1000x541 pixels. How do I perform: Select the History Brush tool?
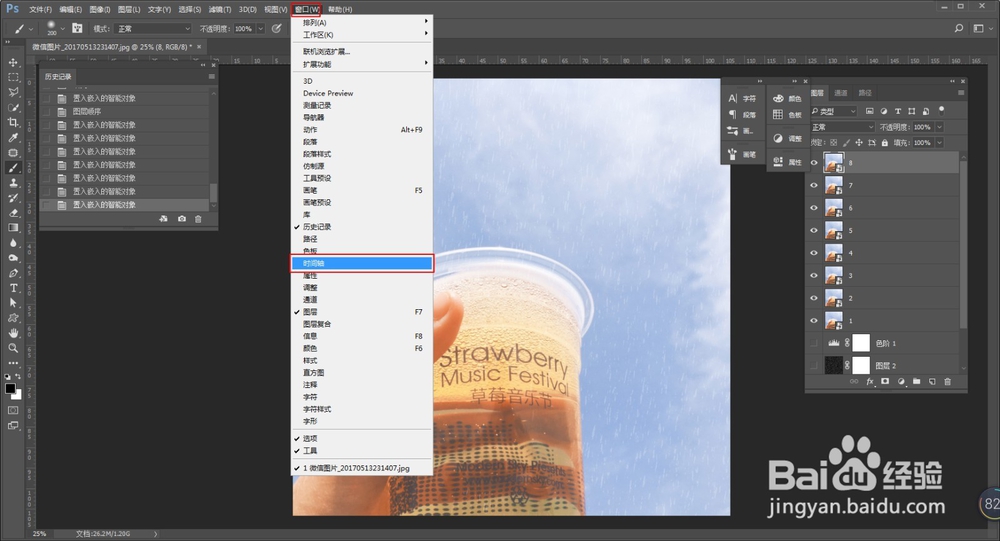[x=13, y=198]
